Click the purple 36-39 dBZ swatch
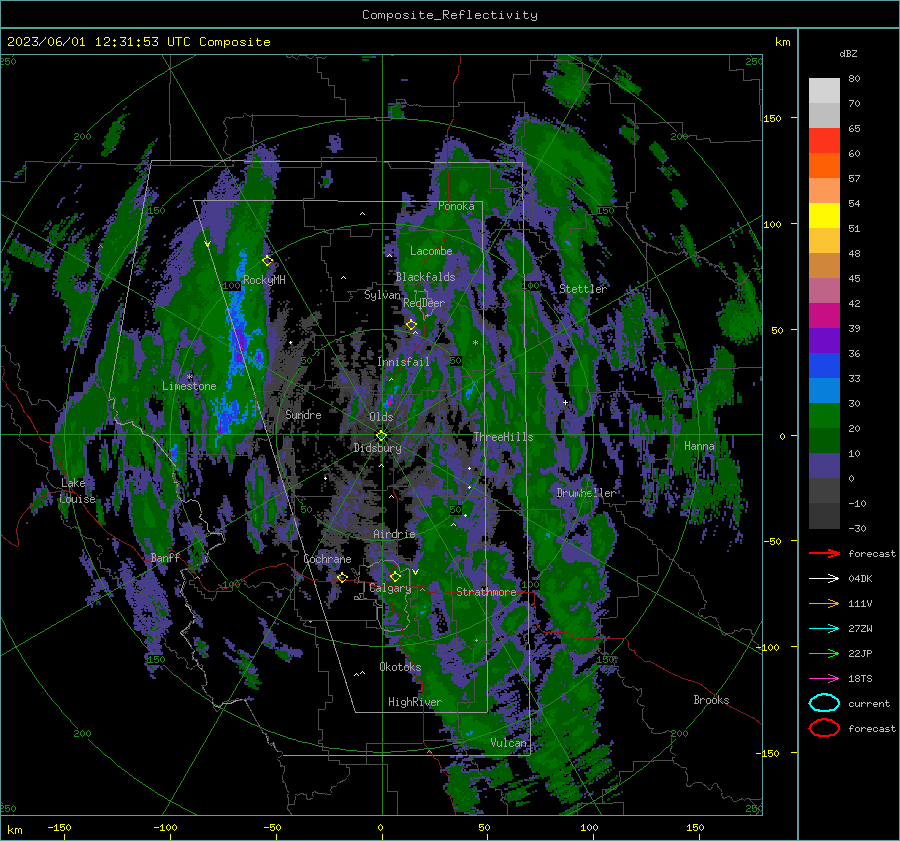The image size is (900, 841). [x=824, y=341]
